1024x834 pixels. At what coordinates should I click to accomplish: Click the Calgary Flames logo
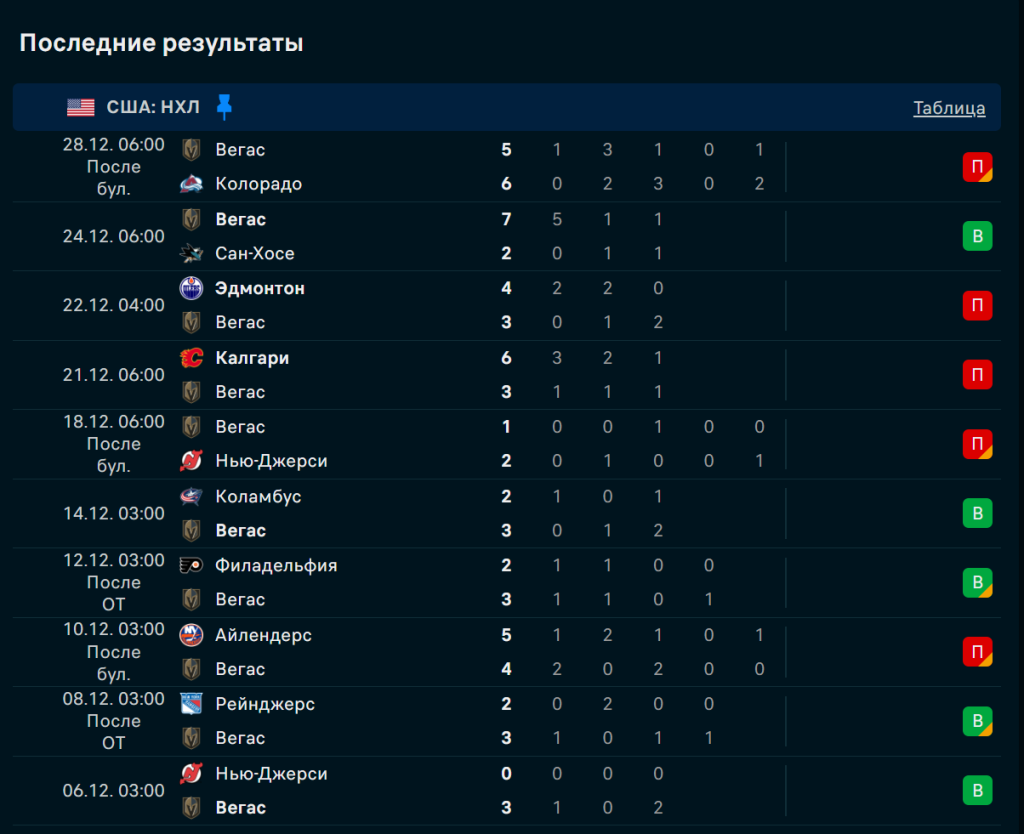tap(191, 357)
